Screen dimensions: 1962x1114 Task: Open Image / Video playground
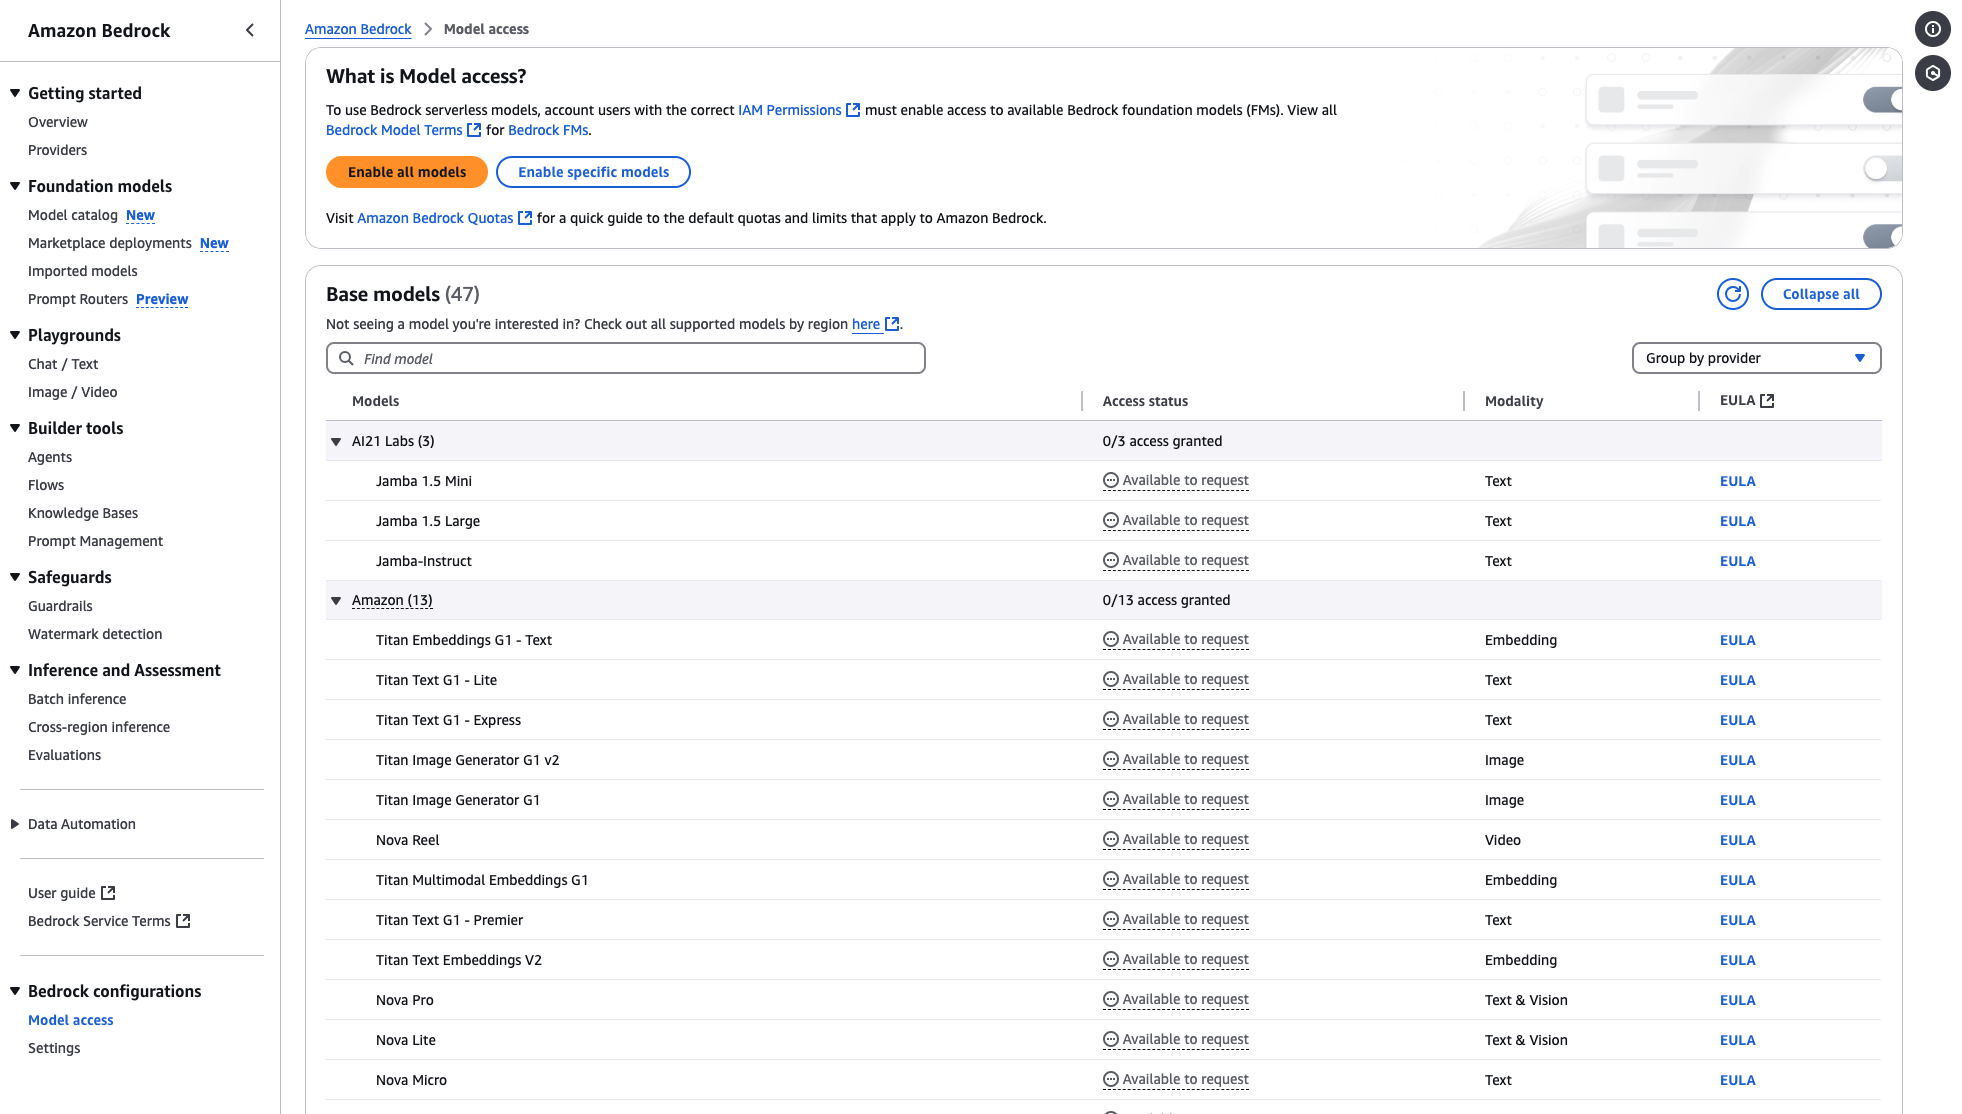tap(72, 392)
